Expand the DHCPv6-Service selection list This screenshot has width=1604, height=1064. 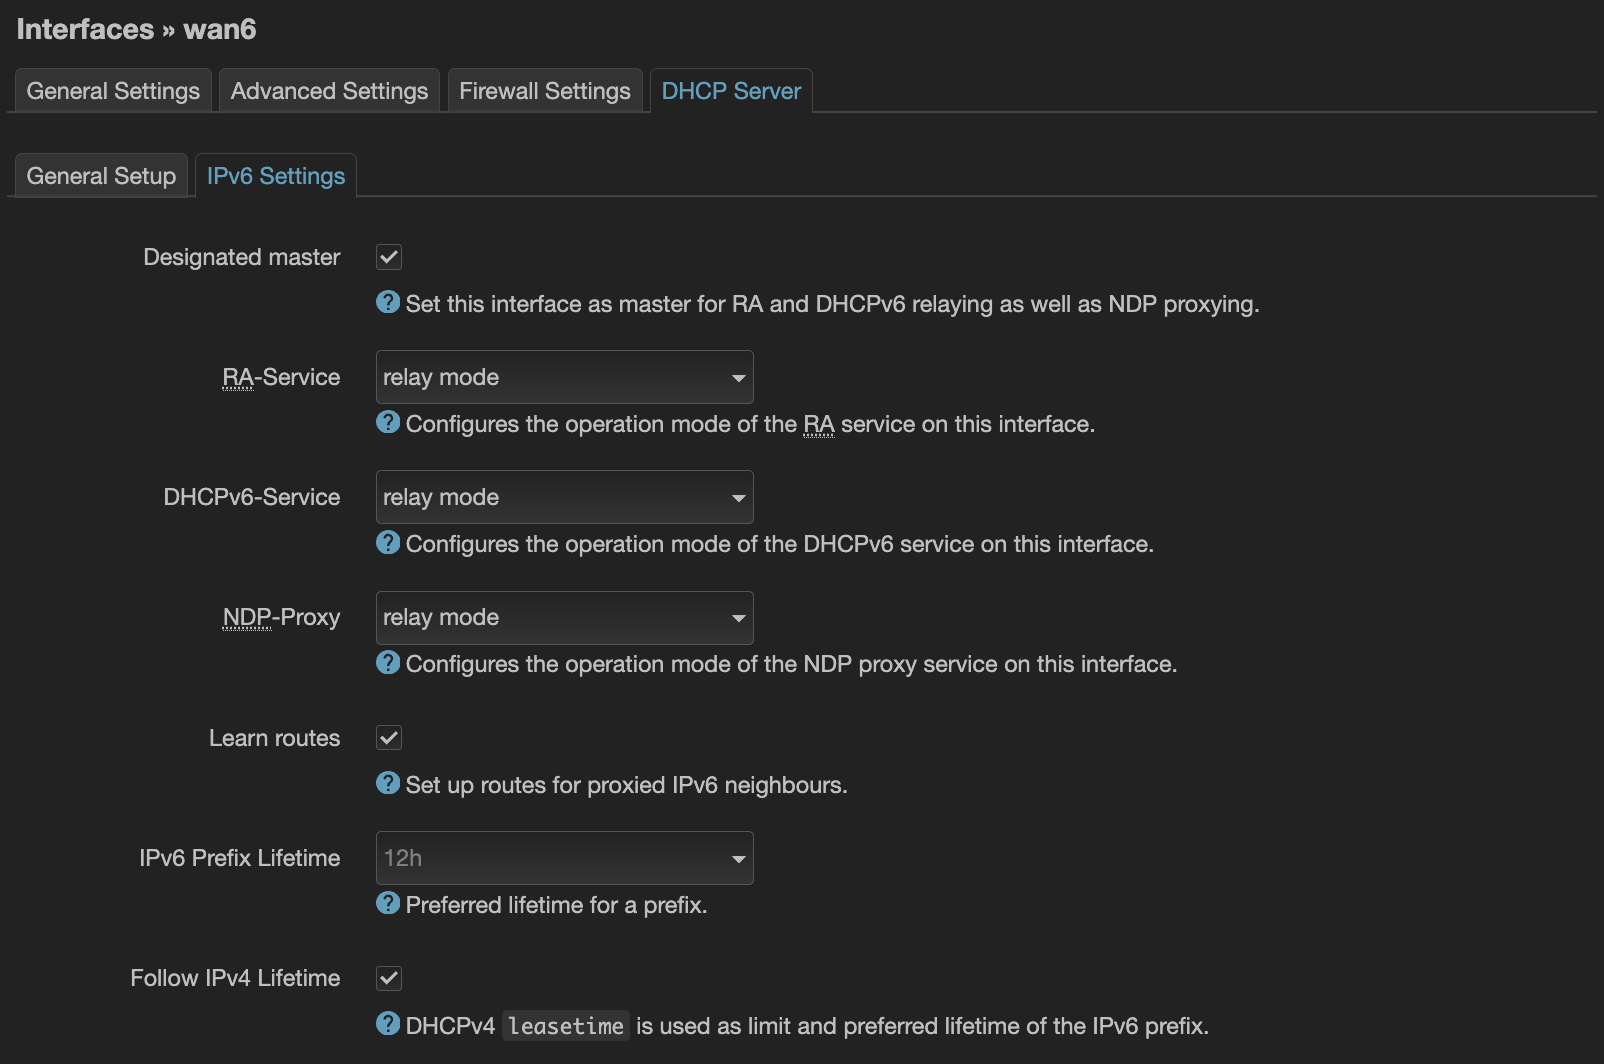[564, 497]
